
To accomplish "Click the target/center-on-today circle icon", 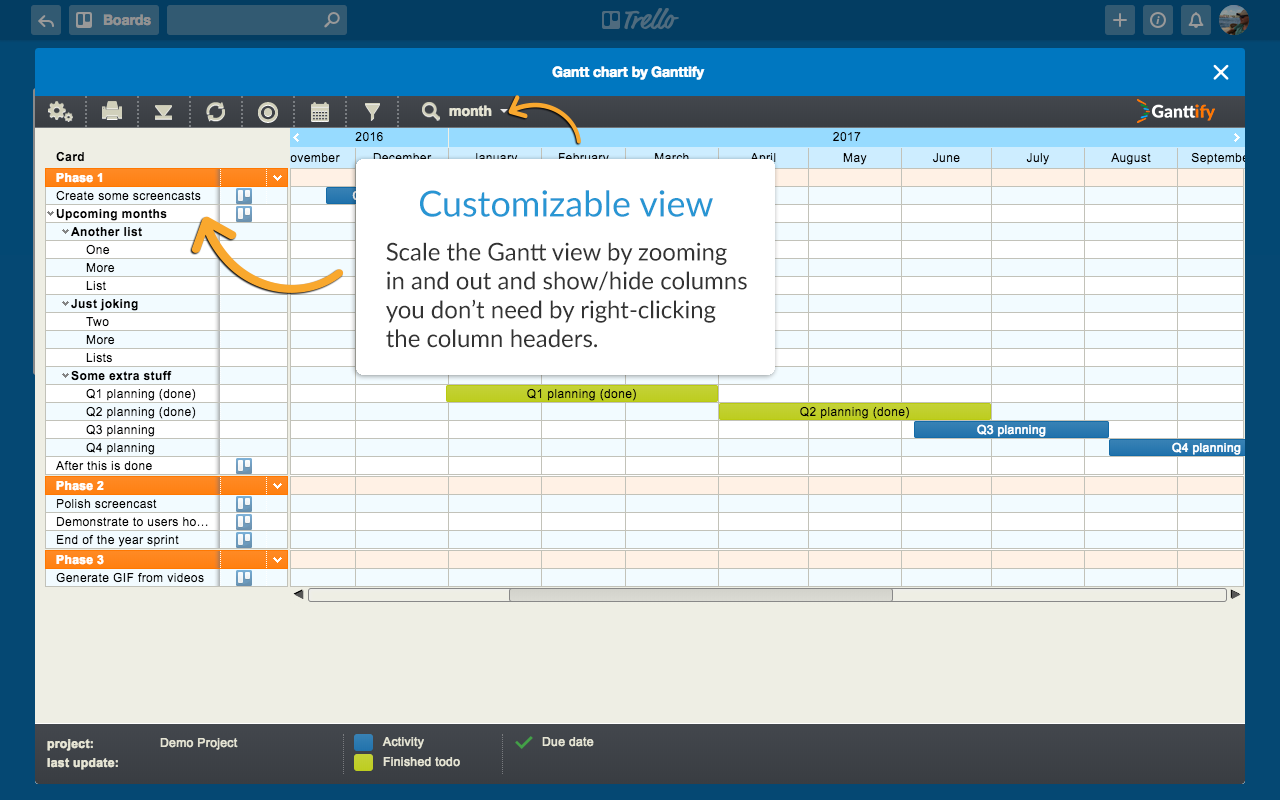I will 268,112.
